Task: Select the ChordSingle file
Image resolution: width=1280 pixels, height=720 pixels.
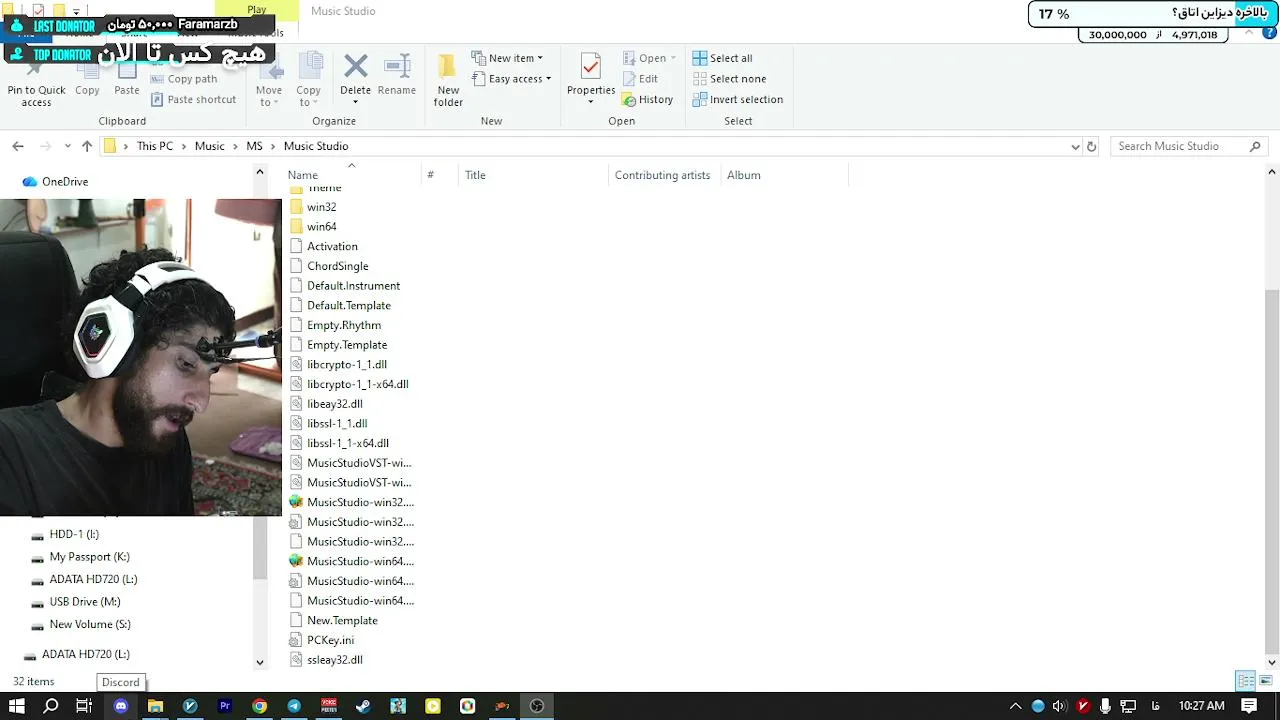Action: 338,266
